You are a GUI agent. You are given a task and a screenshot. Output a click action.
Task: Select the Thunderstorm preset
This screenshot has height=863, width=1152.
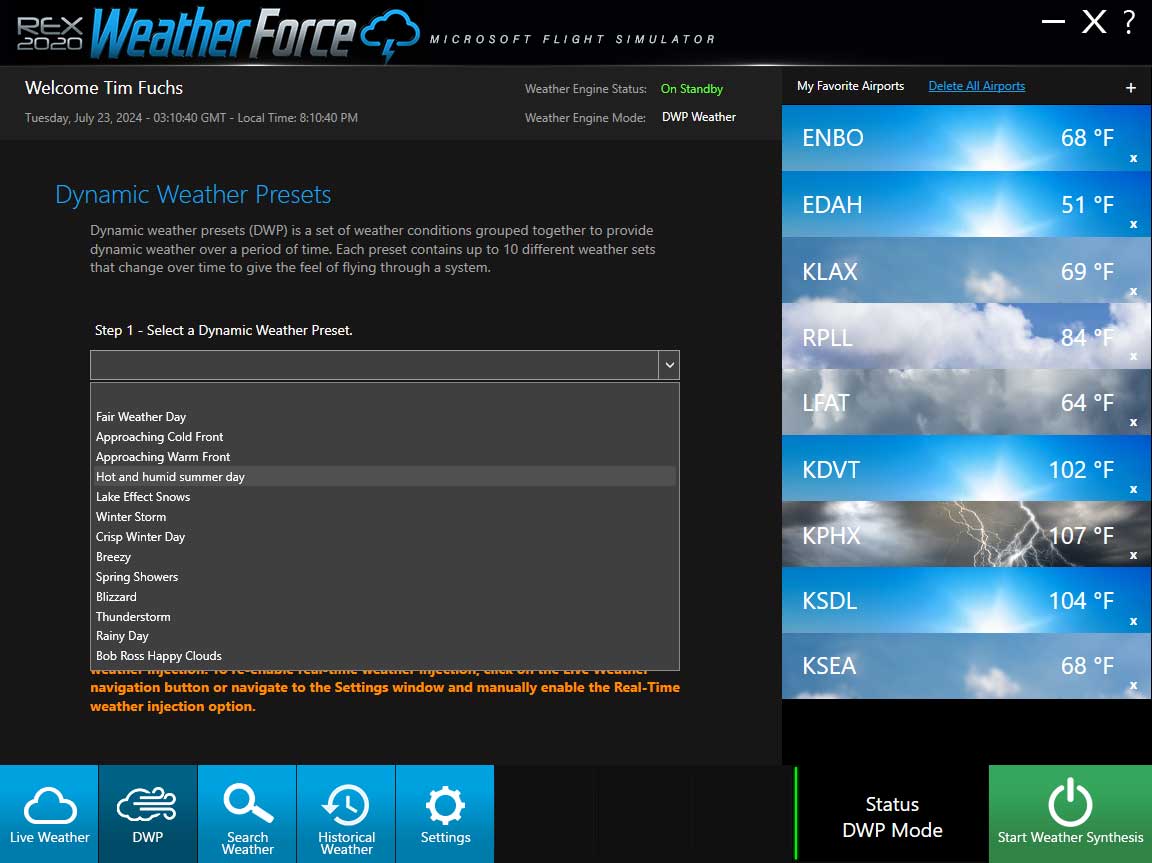pos(133,616)
